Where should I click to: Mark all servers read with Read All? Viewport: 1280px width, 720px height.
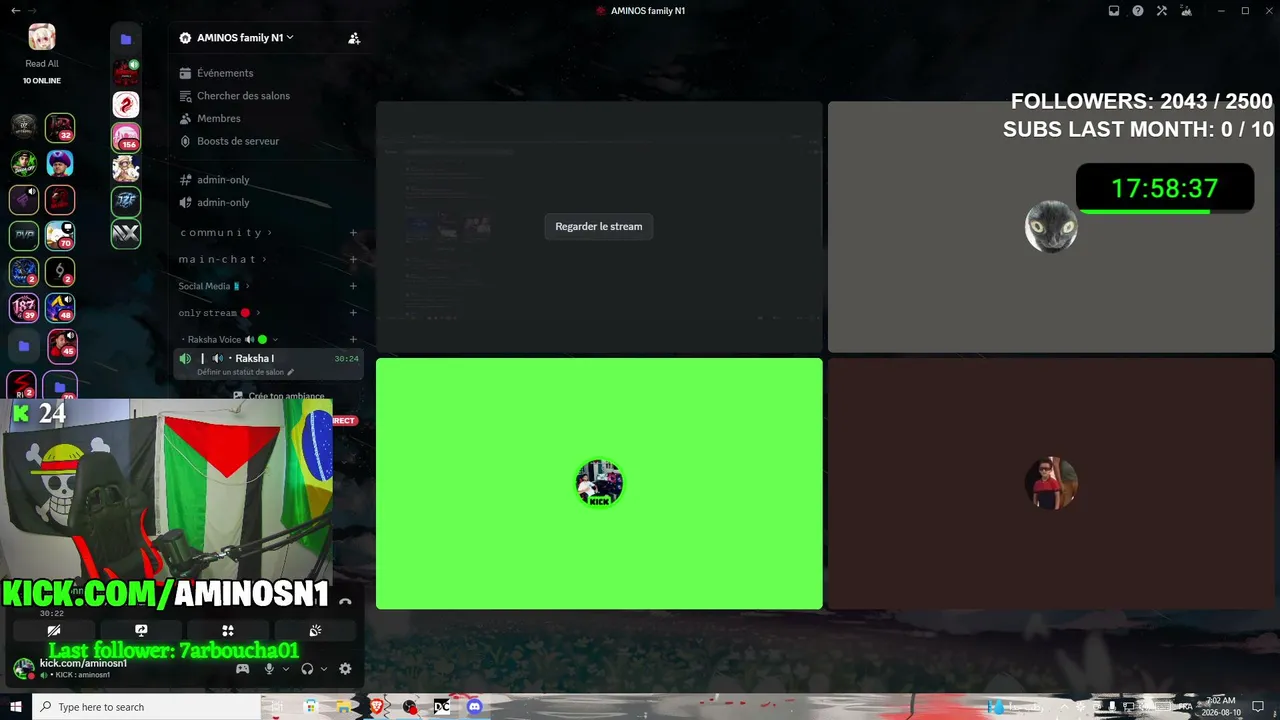pos(42,64)
